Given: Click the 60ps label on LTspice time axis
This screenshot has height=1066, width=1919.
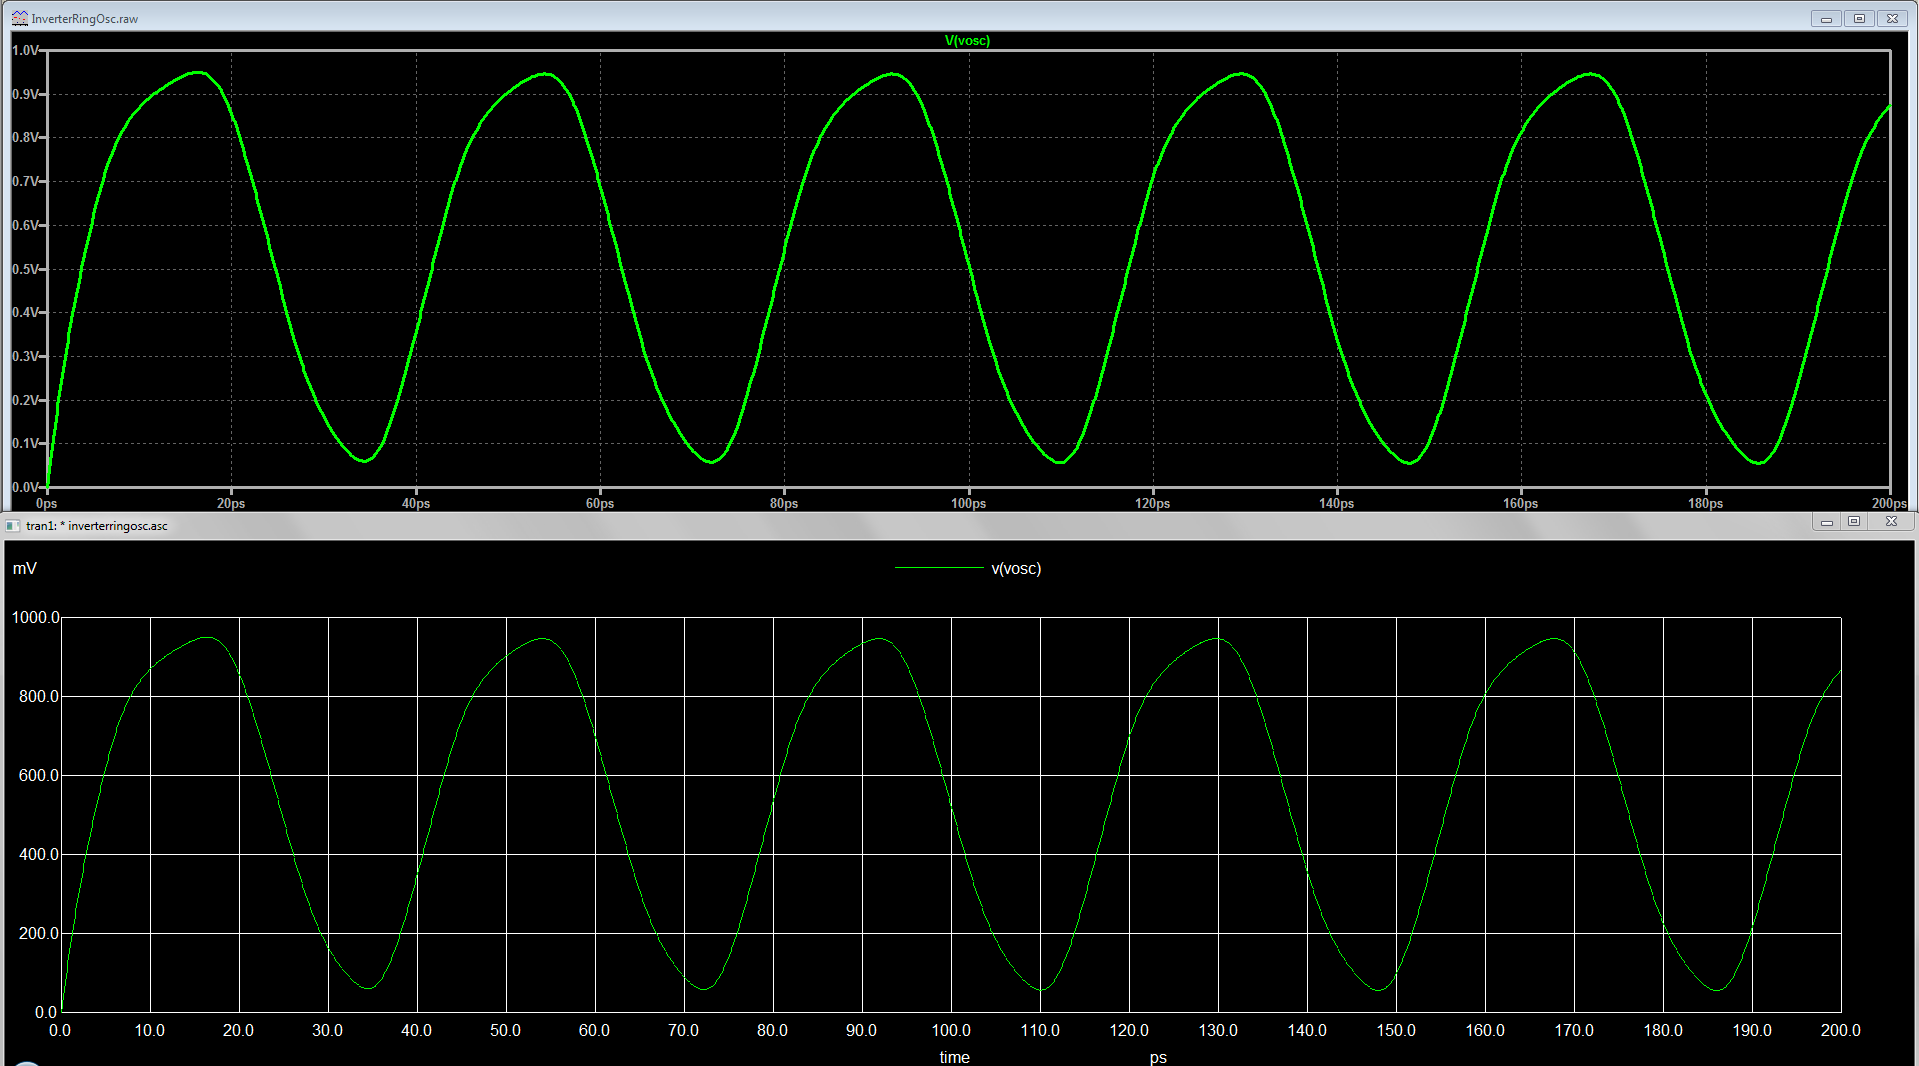Looking at the screenshot, I should tap(600, 503).
